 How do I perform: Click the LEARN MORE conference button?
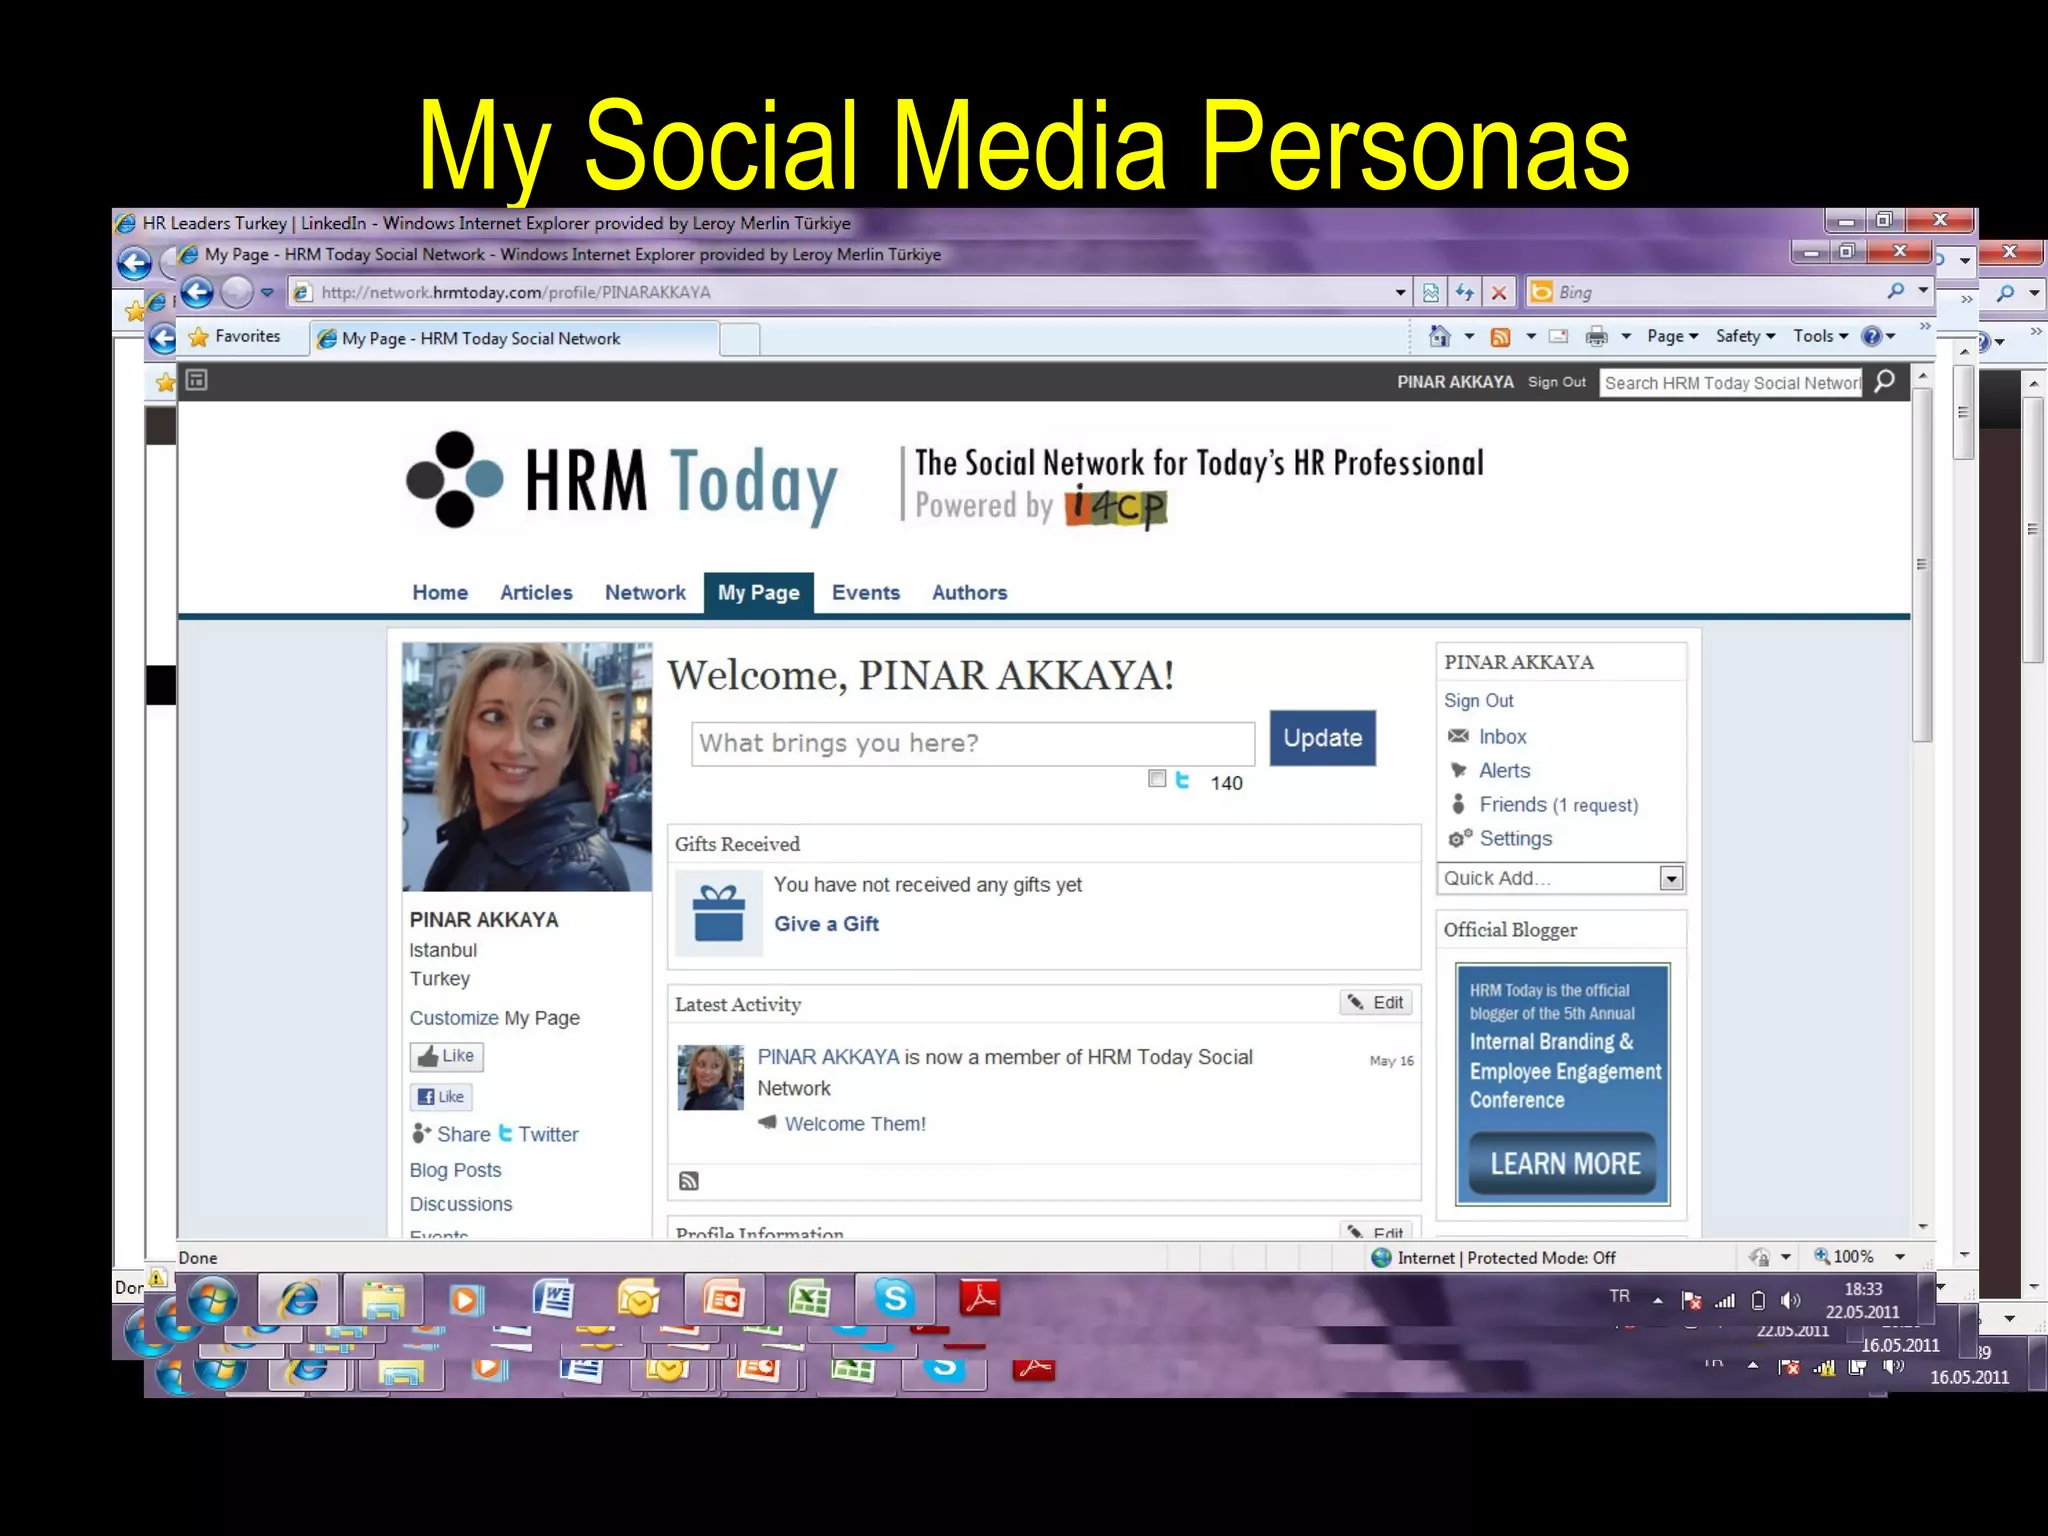click(1565, 1163)
